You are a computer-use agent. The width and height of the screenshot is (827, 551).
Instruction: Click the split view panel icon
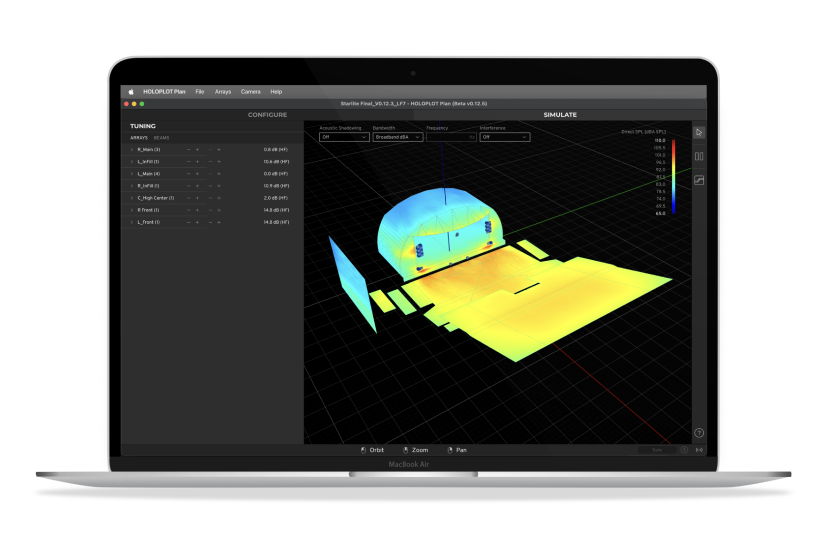[x=699, y=156]
